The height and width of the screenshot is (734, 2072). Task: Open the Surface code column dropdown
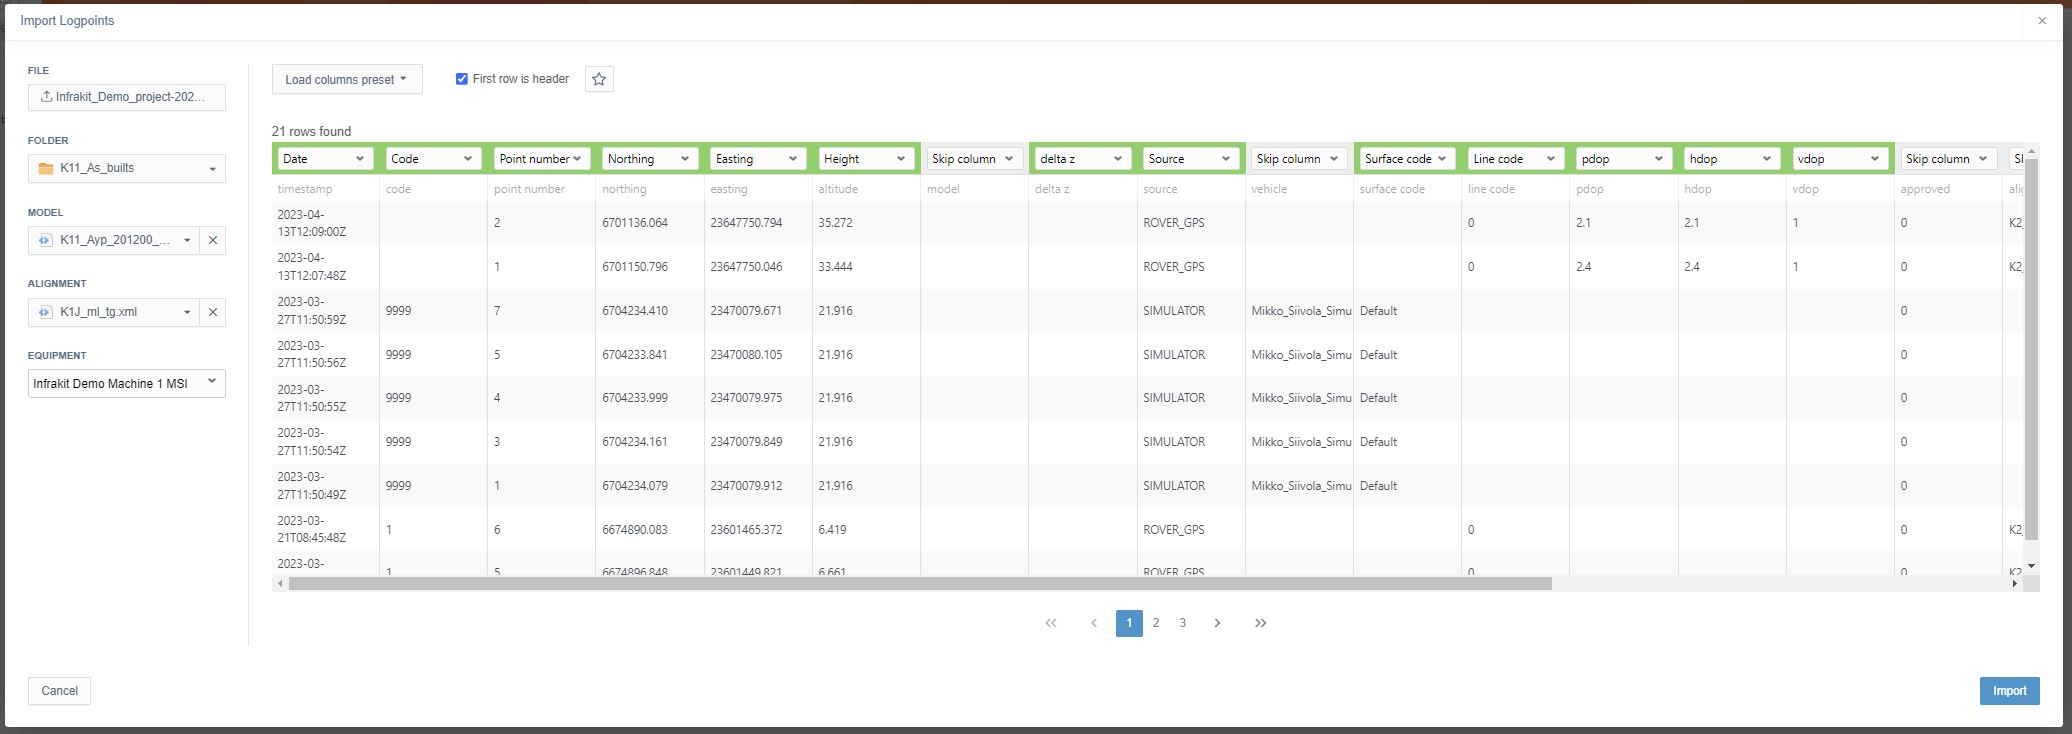(1406, 158)
